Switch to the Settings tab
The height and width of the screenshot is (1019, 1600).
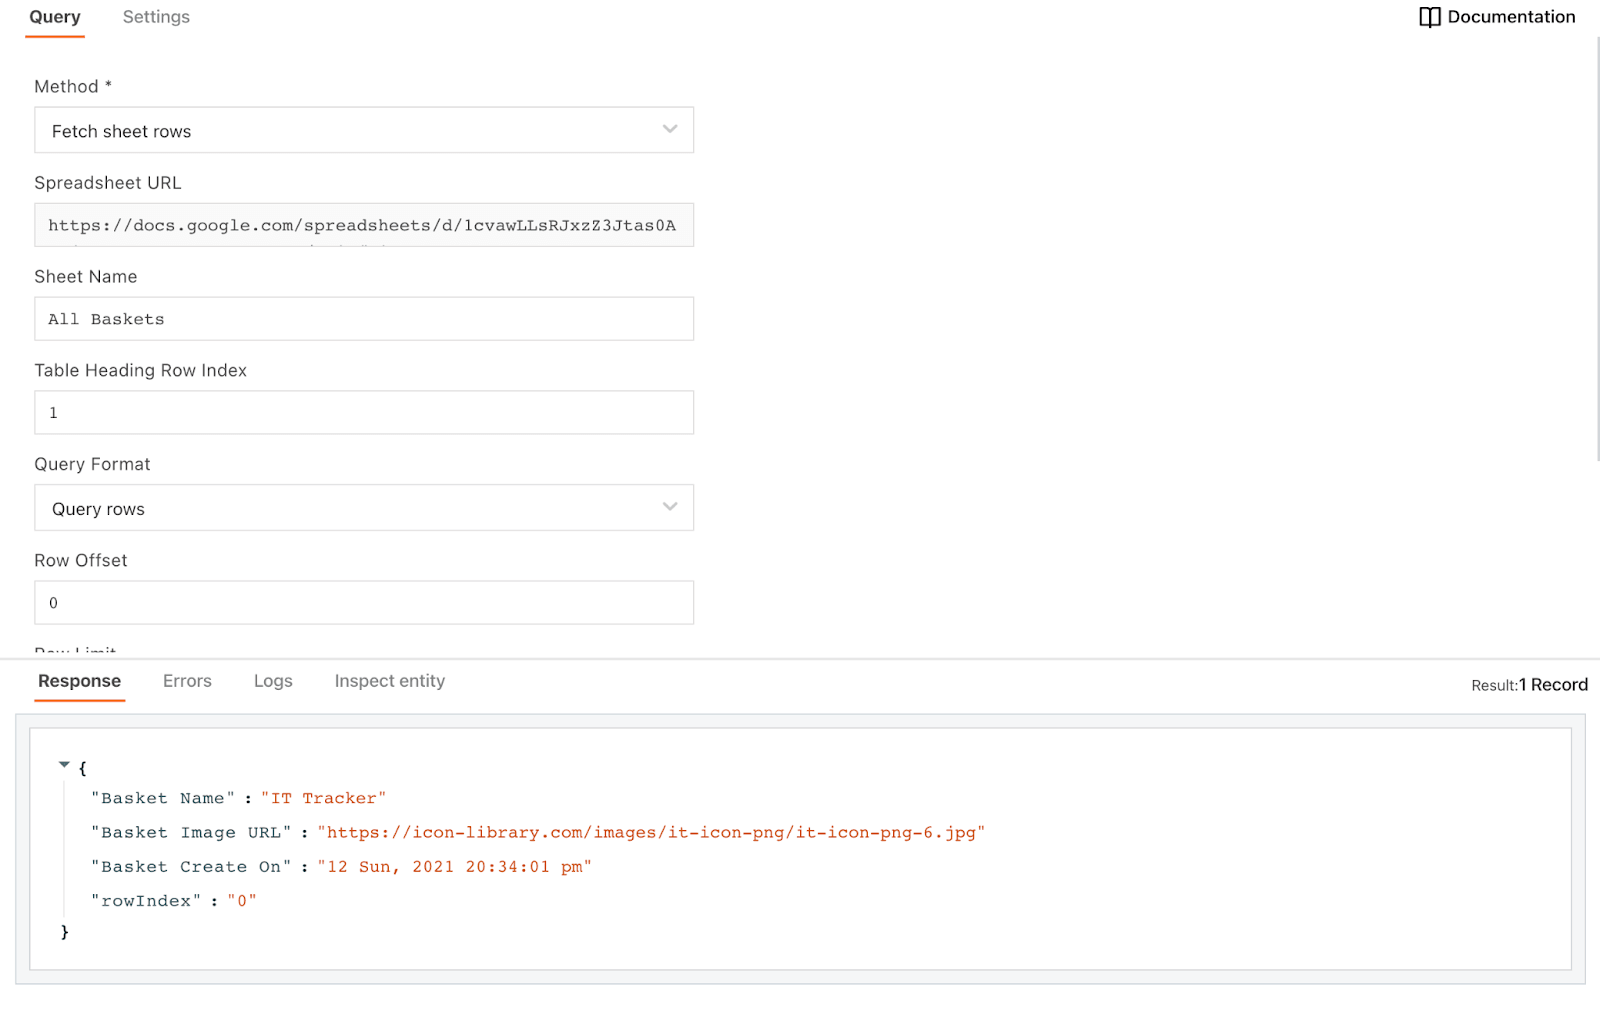156,17
